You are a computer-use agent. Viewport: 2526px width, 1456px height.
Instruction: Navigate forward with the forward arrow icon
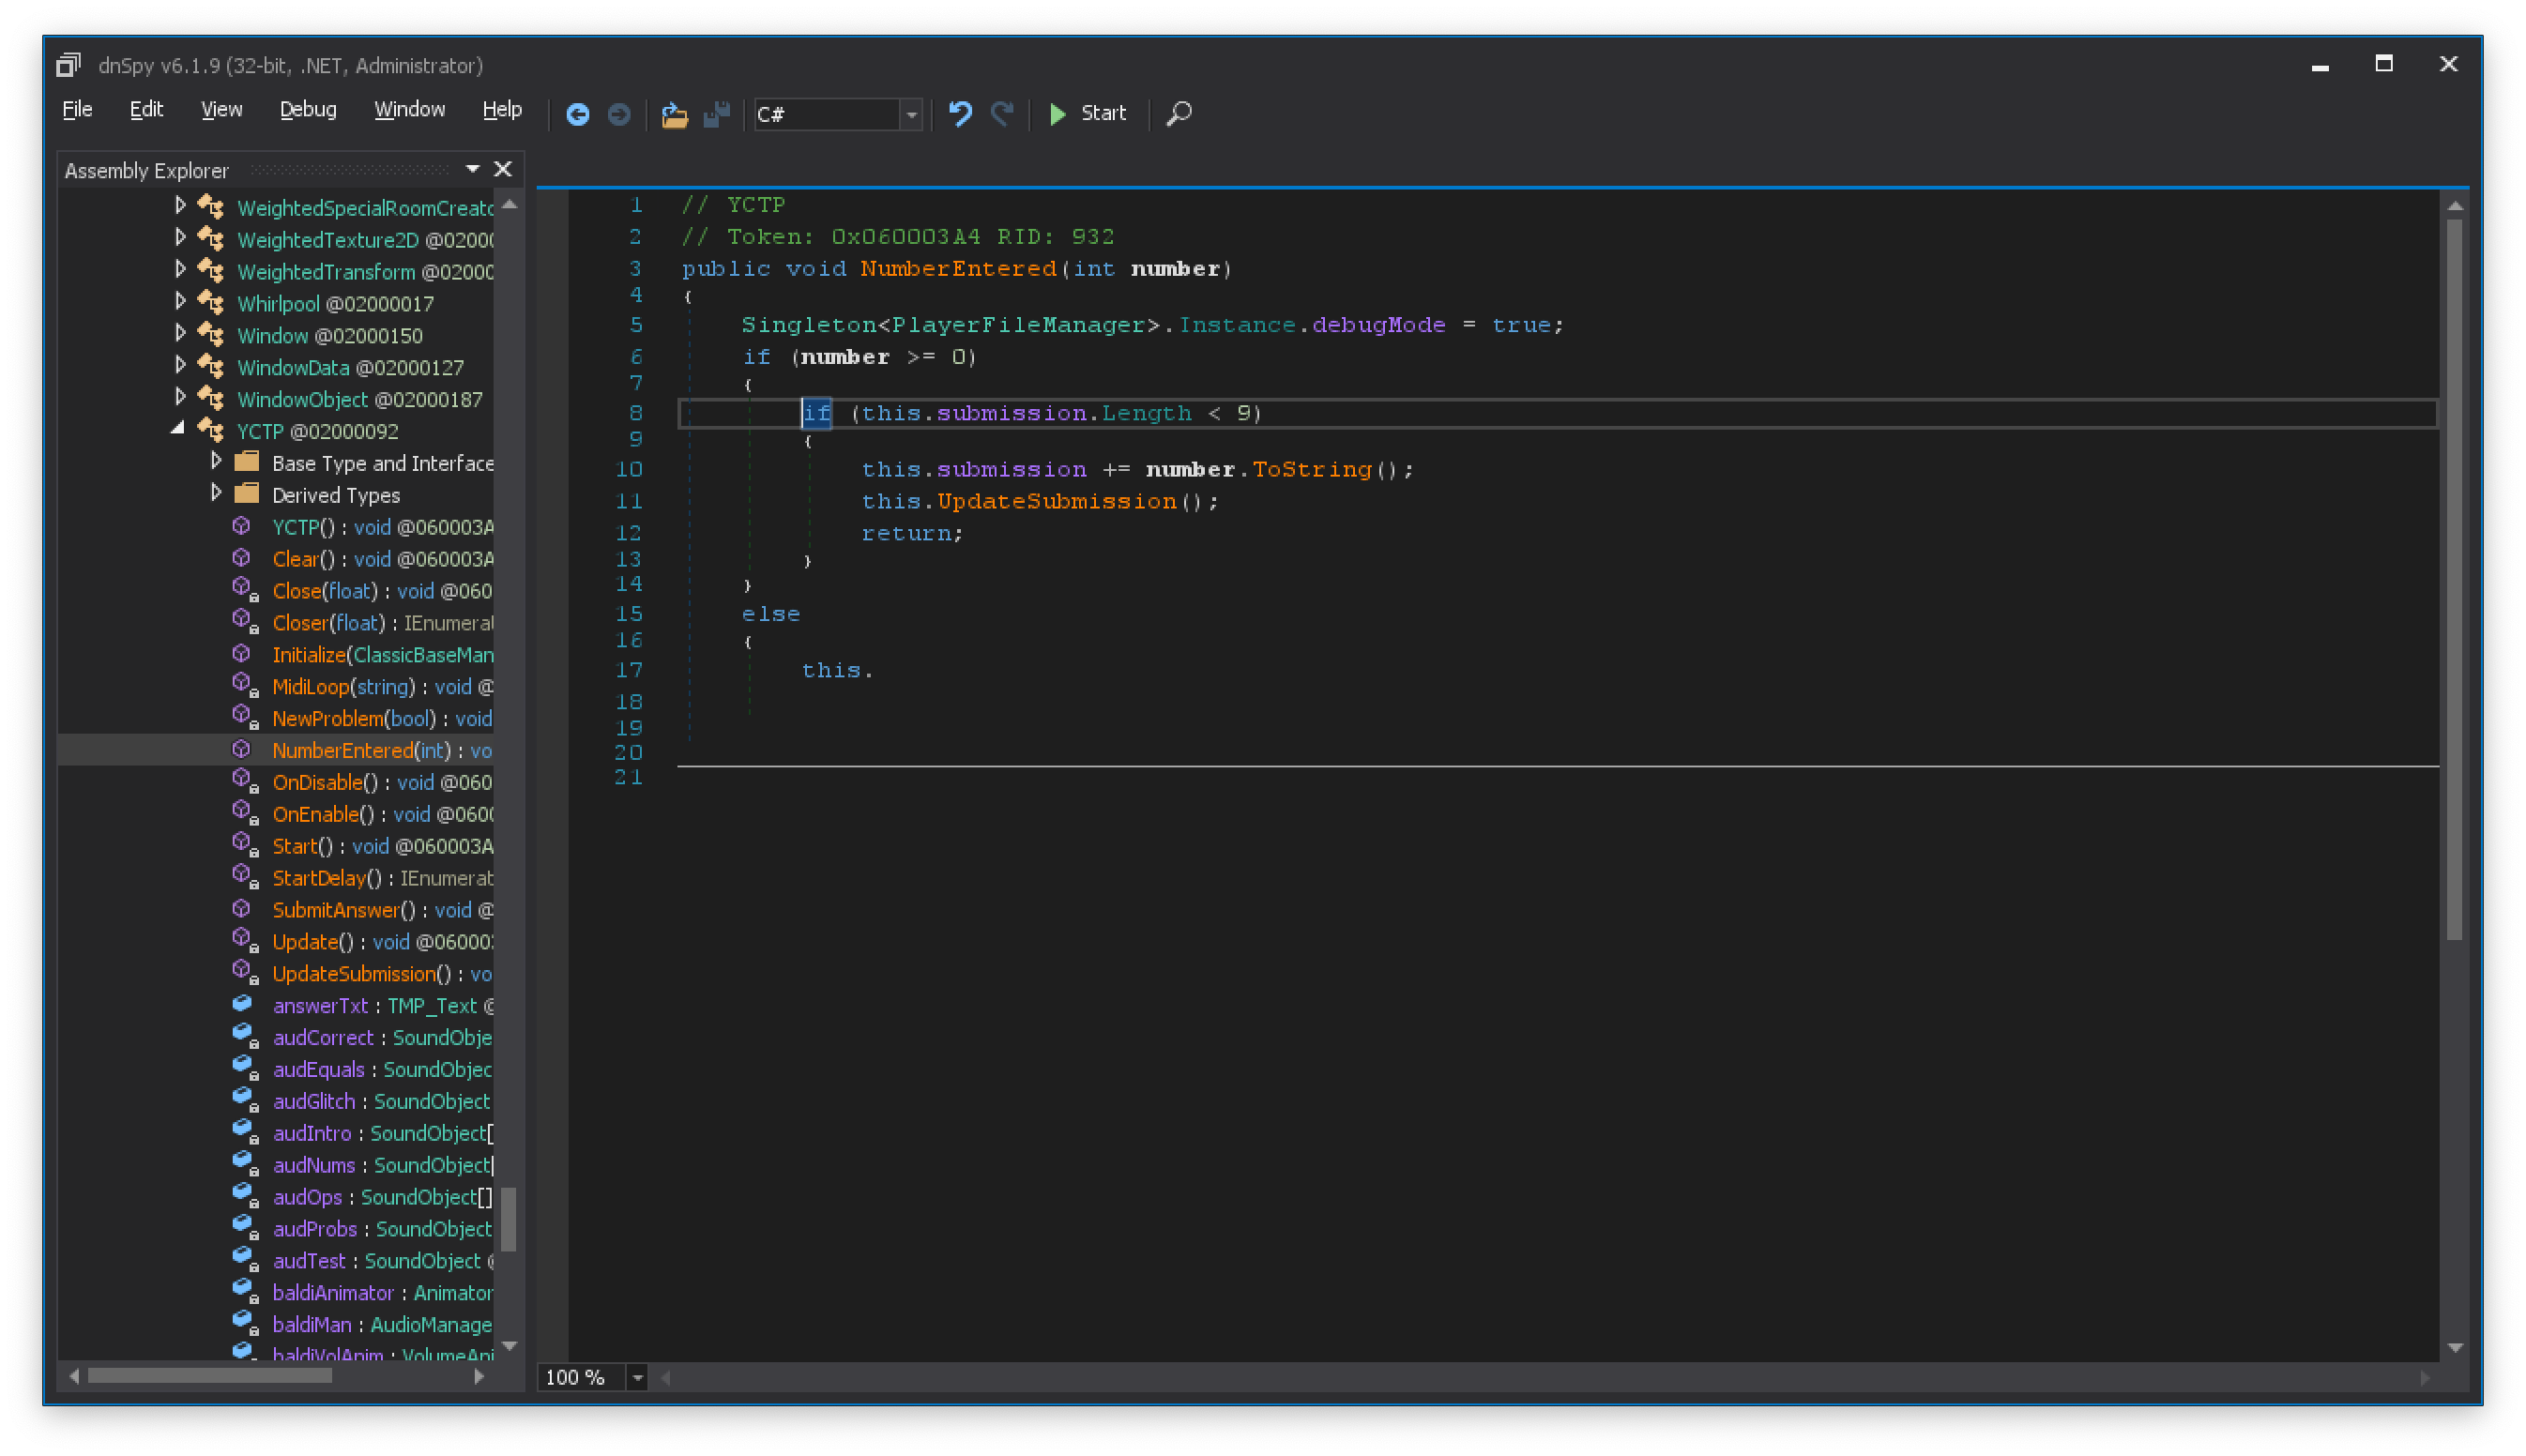click(619, 114)
